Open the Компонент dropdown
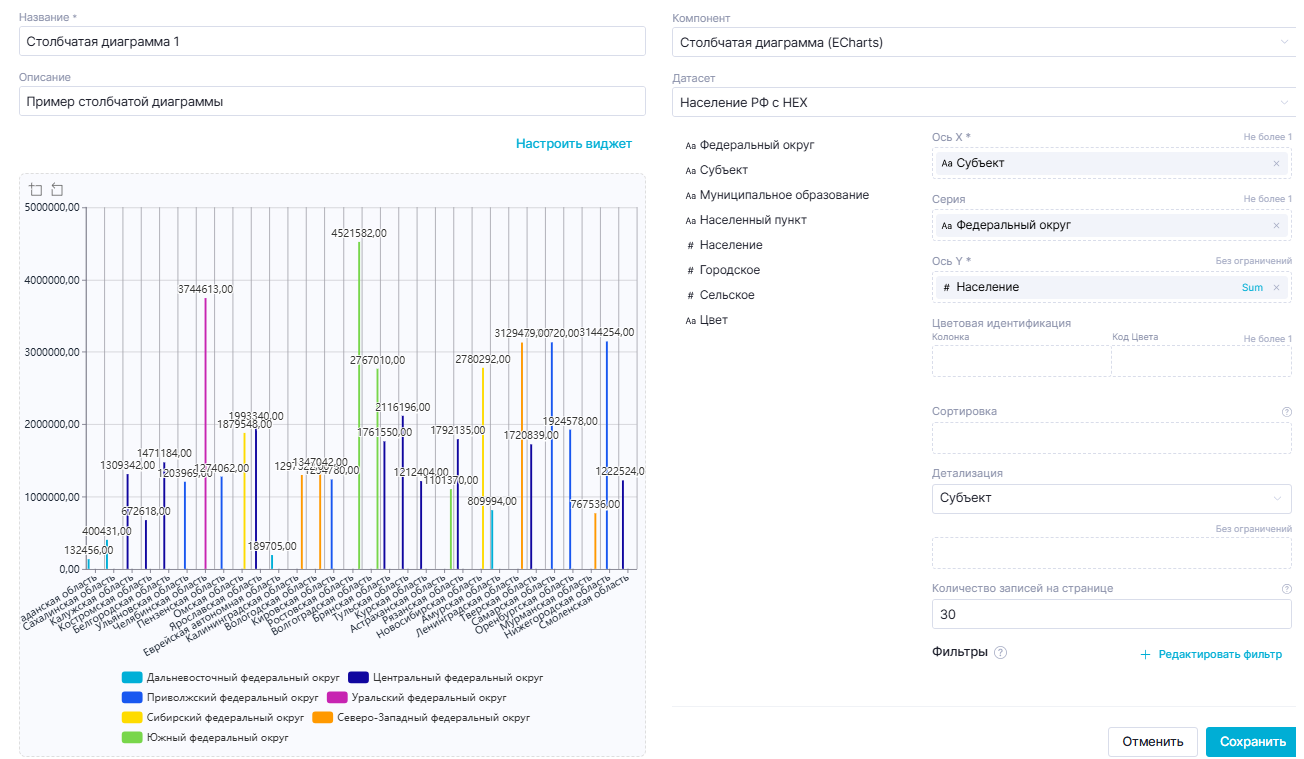 [983, 42]
